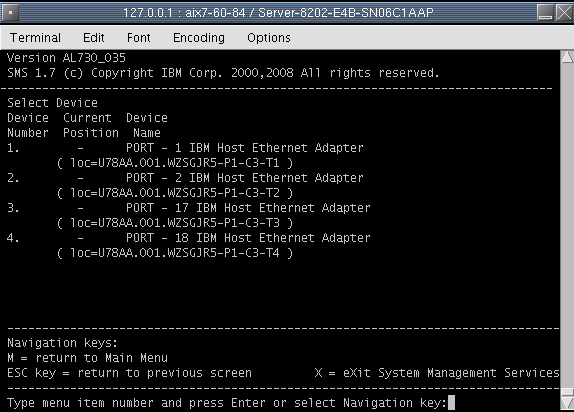Image resolution: width=574 pixels, height=412 pixels.
Task: Click the scrollbar down arrow
Action: [567, 403]
